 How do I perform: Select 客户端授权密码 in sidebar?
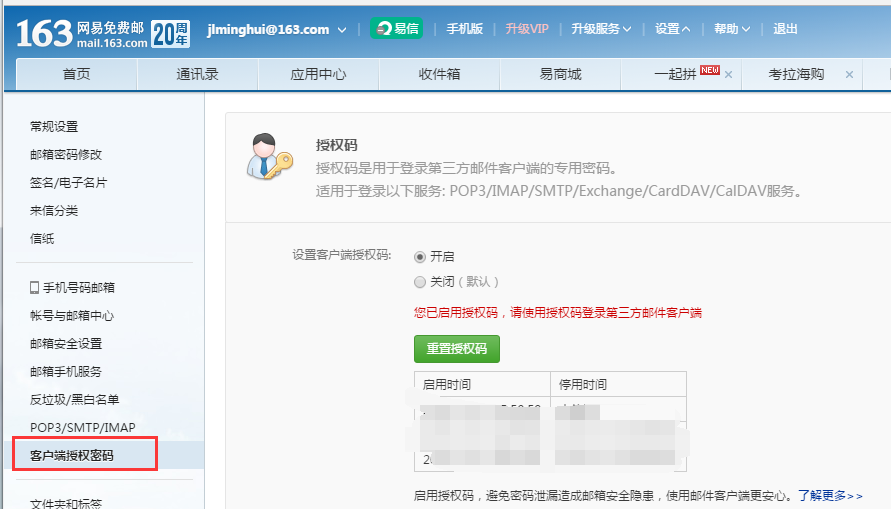click(x=72, y=456)
